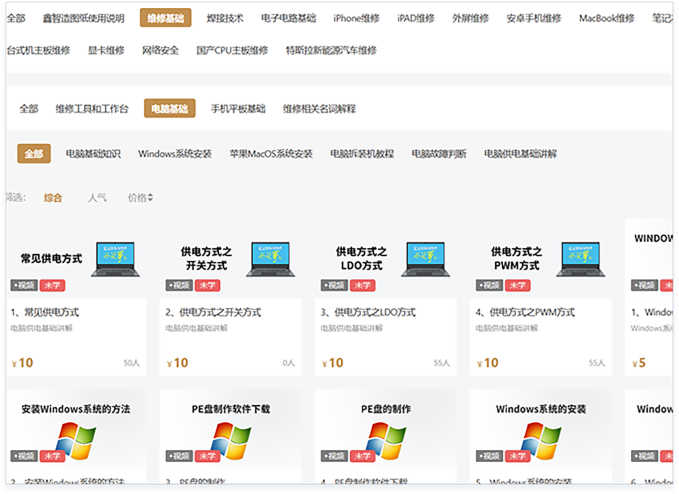The height and width of the screenshot is (494, 679).
Task: Open course title 1、常见供电方式
Action: [45, 312]
